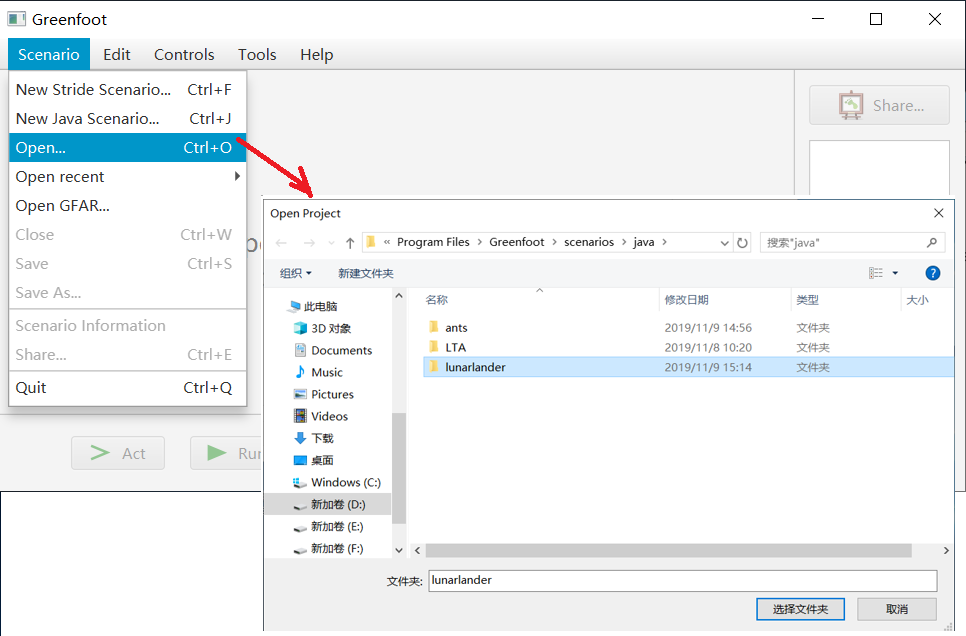Click the help question mark icon in dialog

pyautogui.click(x=932, y=273)
